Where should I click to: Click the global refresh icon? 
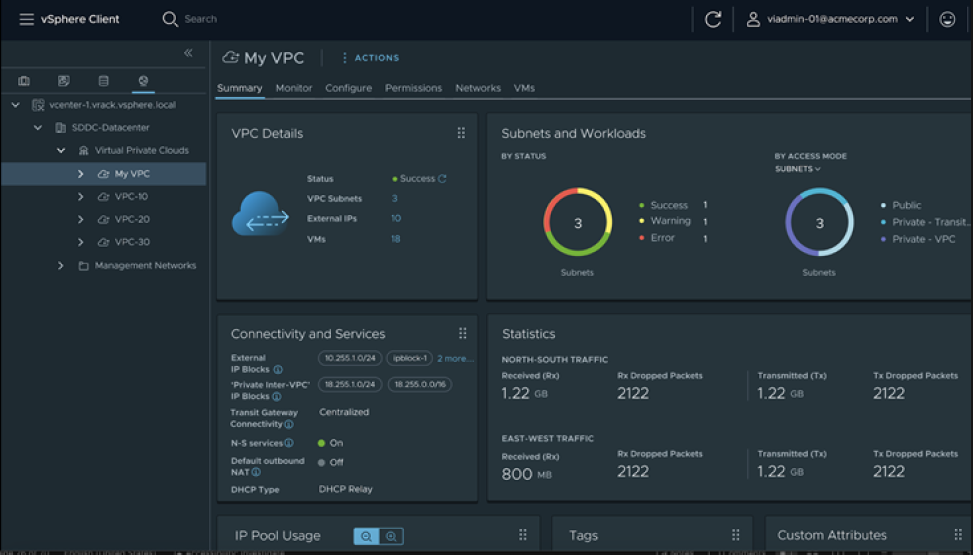(x=713, y=19)
